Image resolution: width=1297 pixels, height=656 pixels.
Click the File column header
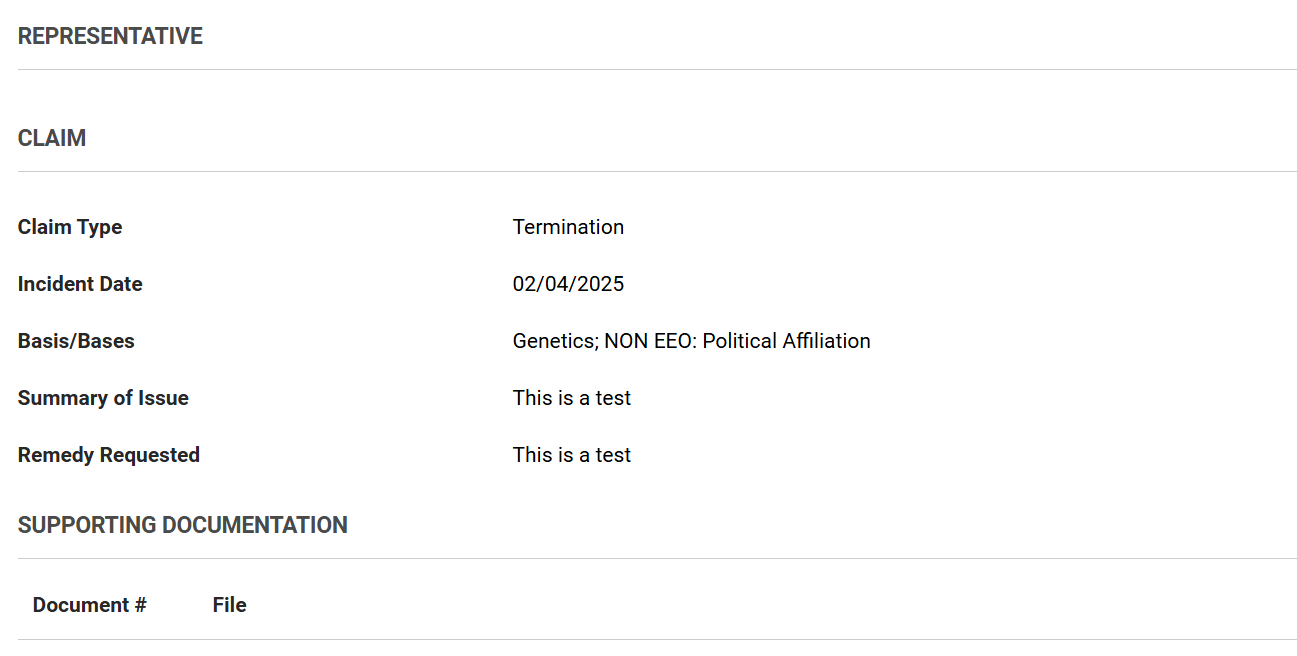pos(230,605)
